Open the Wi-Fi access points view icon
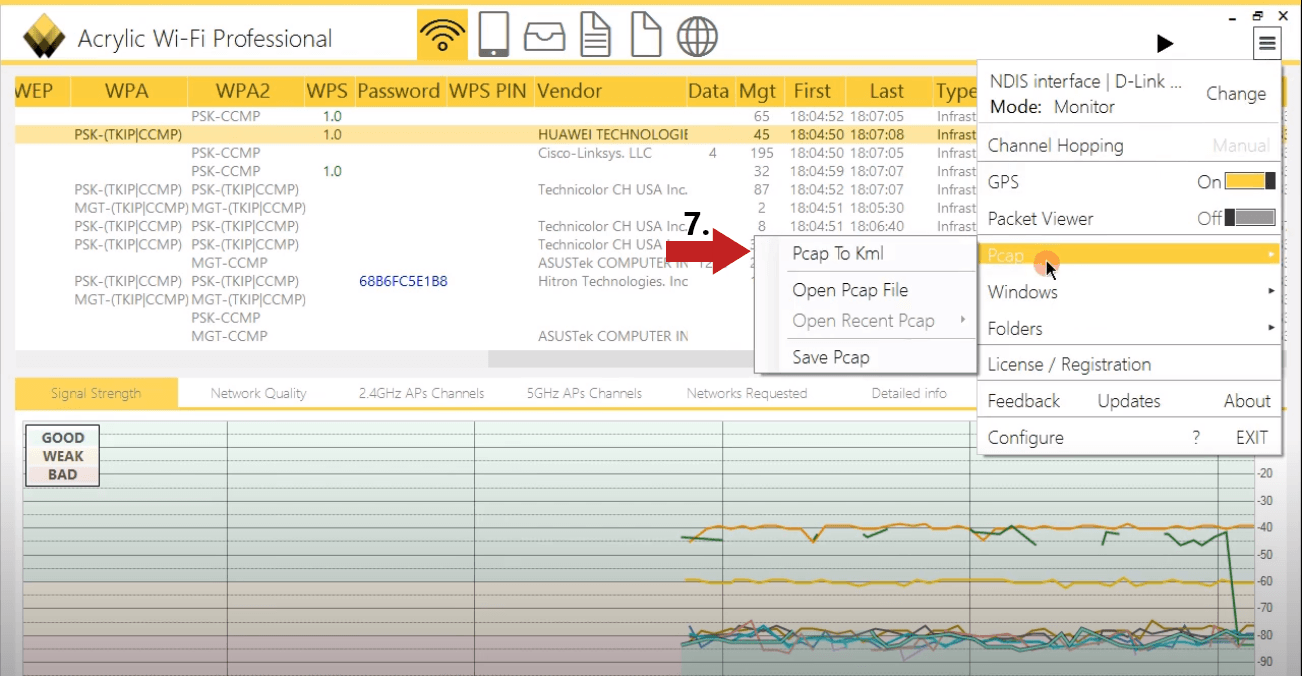This screenshot has width=1302, height=676. point(442,37)
